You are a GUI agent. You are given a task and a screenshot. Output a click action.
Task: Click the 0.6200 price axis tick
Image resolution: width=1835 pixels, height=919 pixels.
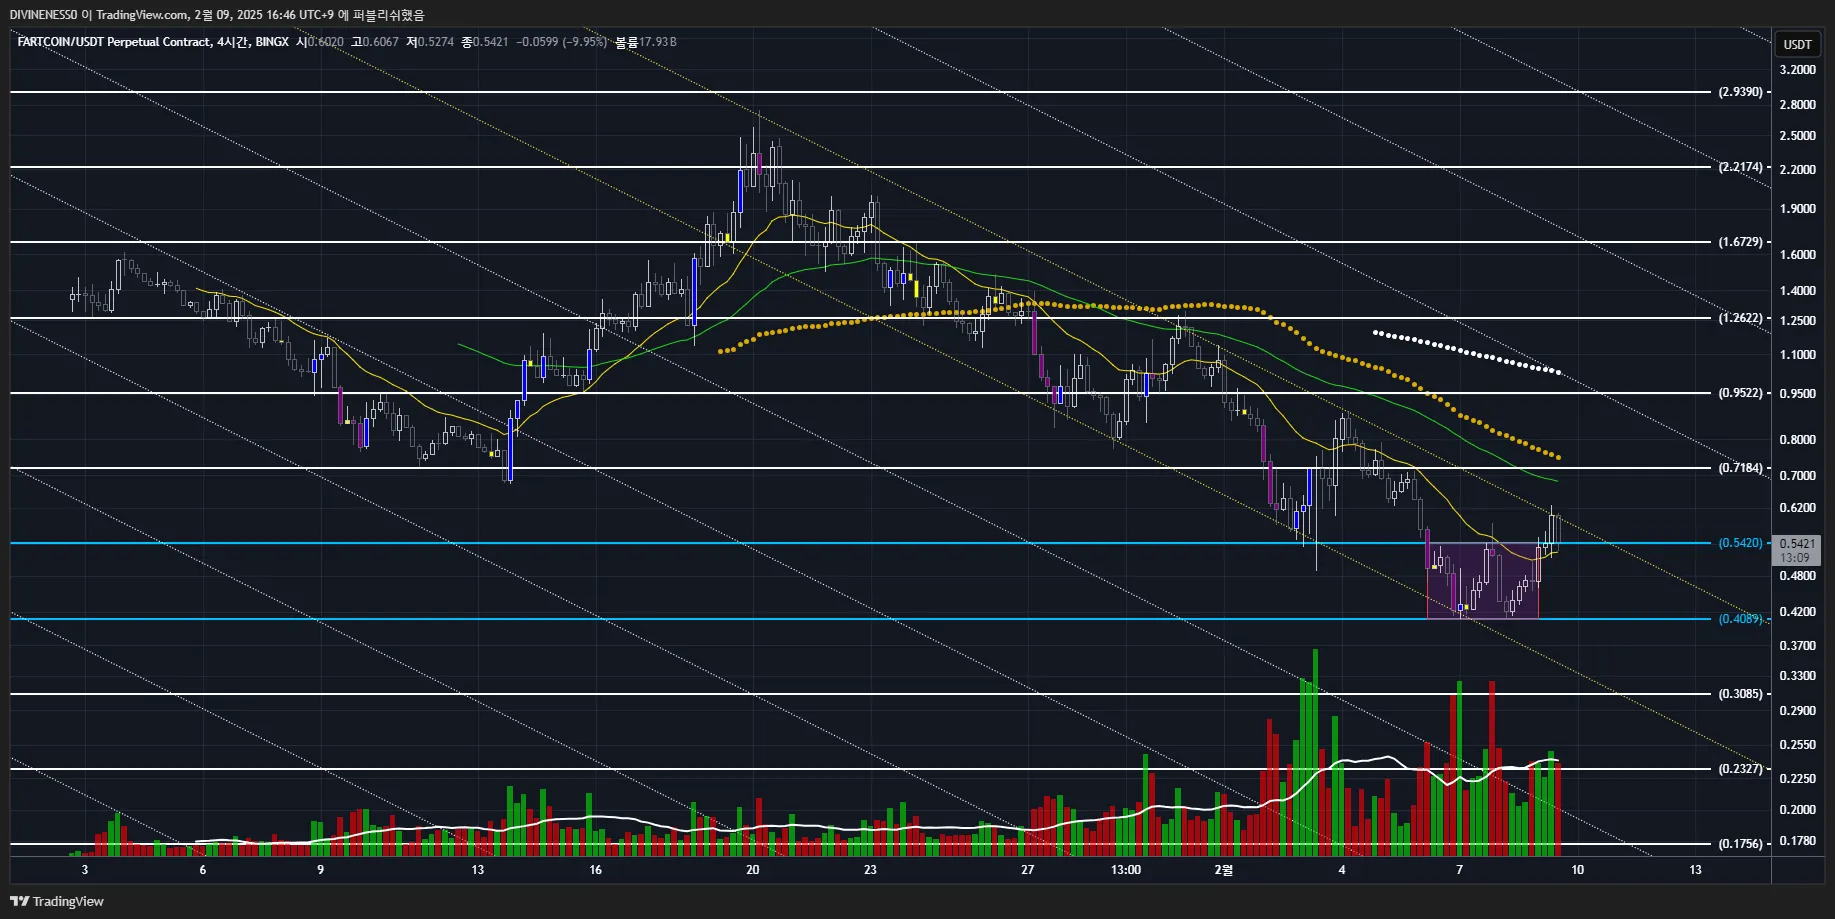click(x=1797, y=508)
